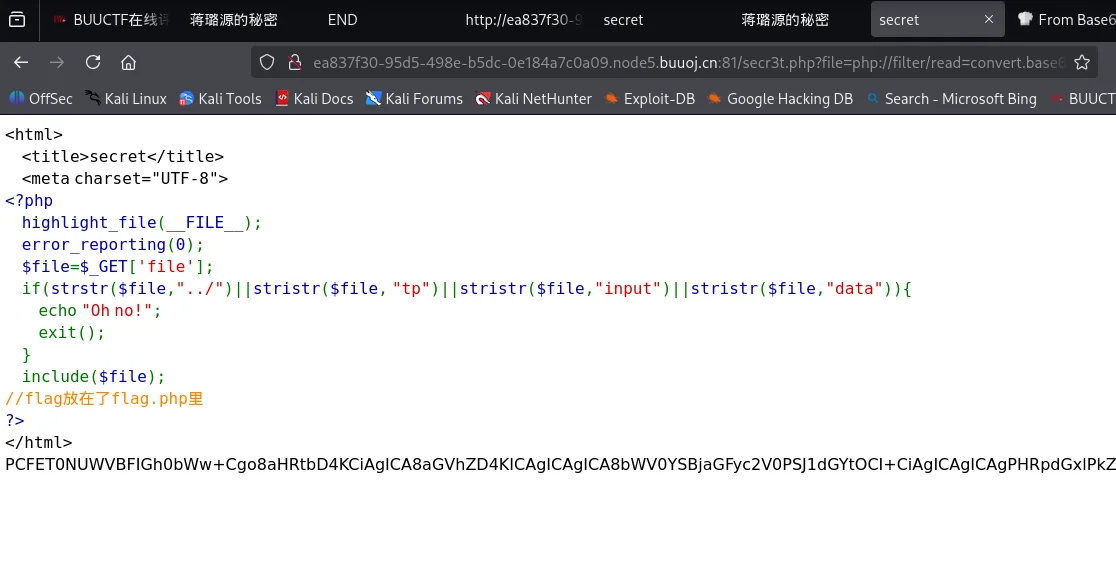Image resolution: width=1116 pixels, height=571 pixels.
Task: Open Search - Microsoft Bing bookmark
Action: click(951, 99)
